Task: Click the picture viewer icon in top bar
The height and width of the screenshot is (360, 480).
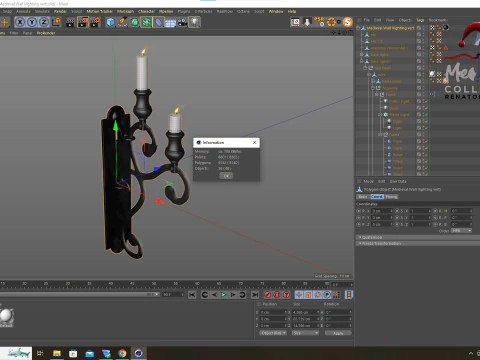Action: [x=295, y=22]
